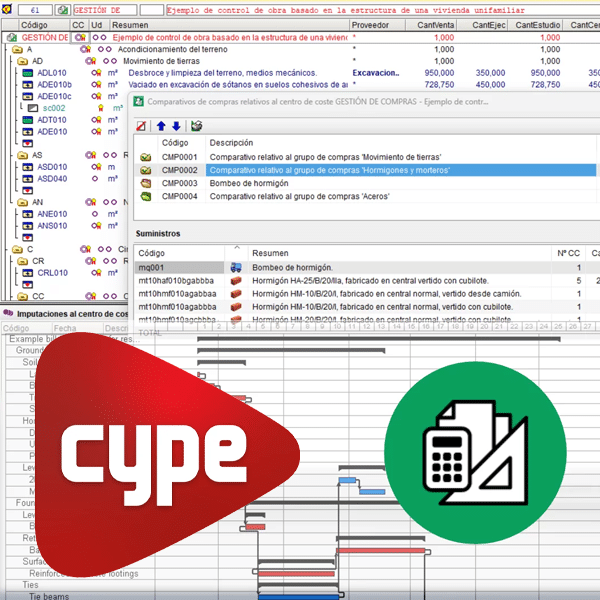
Task: Click the folder icon of chapter C
Action: coord(17,249)
